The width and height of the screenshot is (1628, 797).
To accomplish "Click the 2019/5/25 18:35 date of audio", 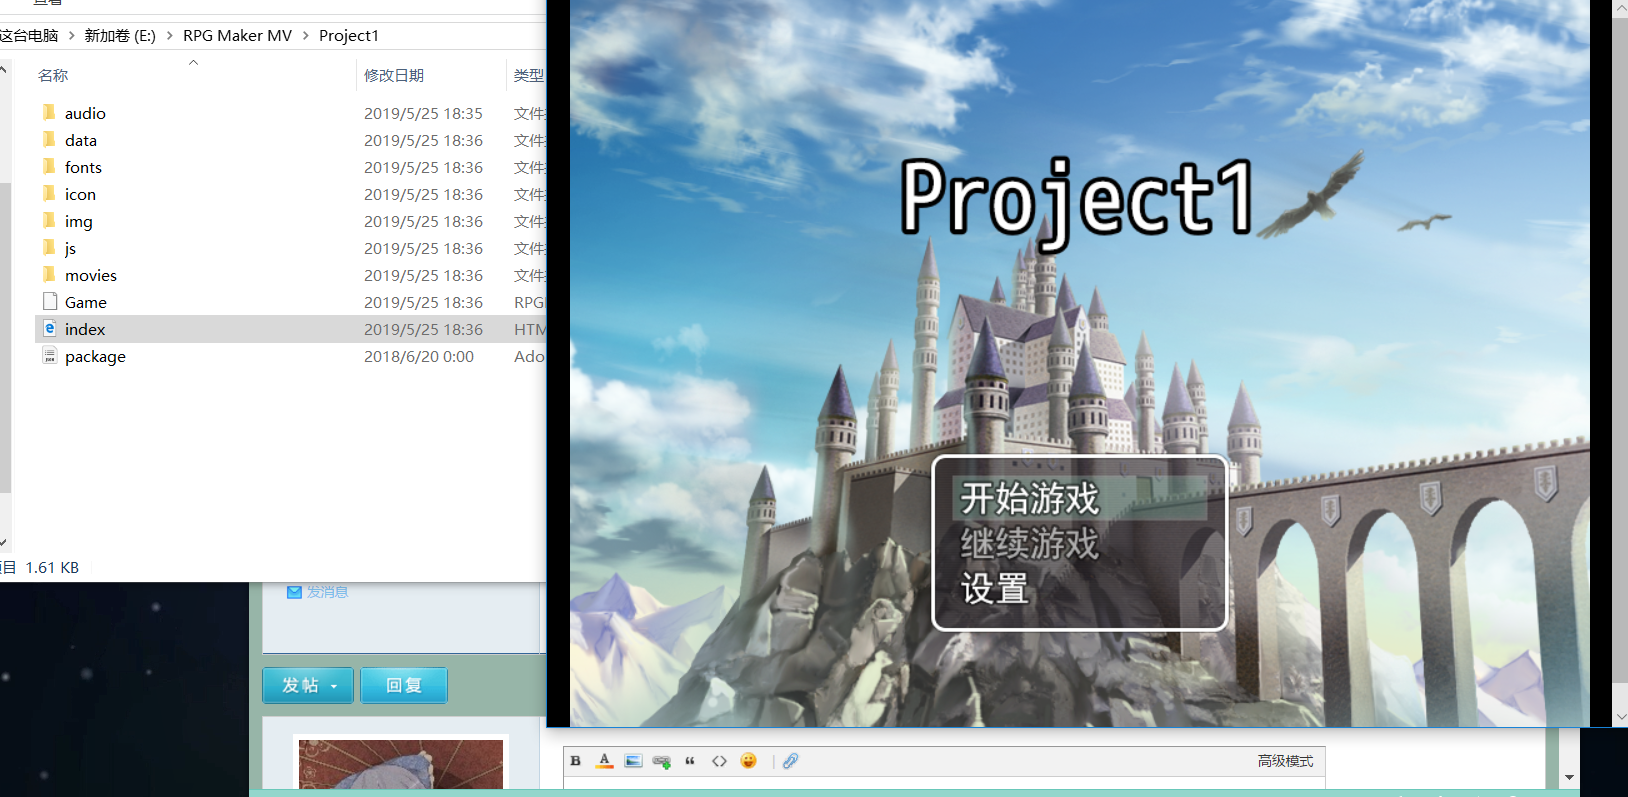I will click(423, 113).
